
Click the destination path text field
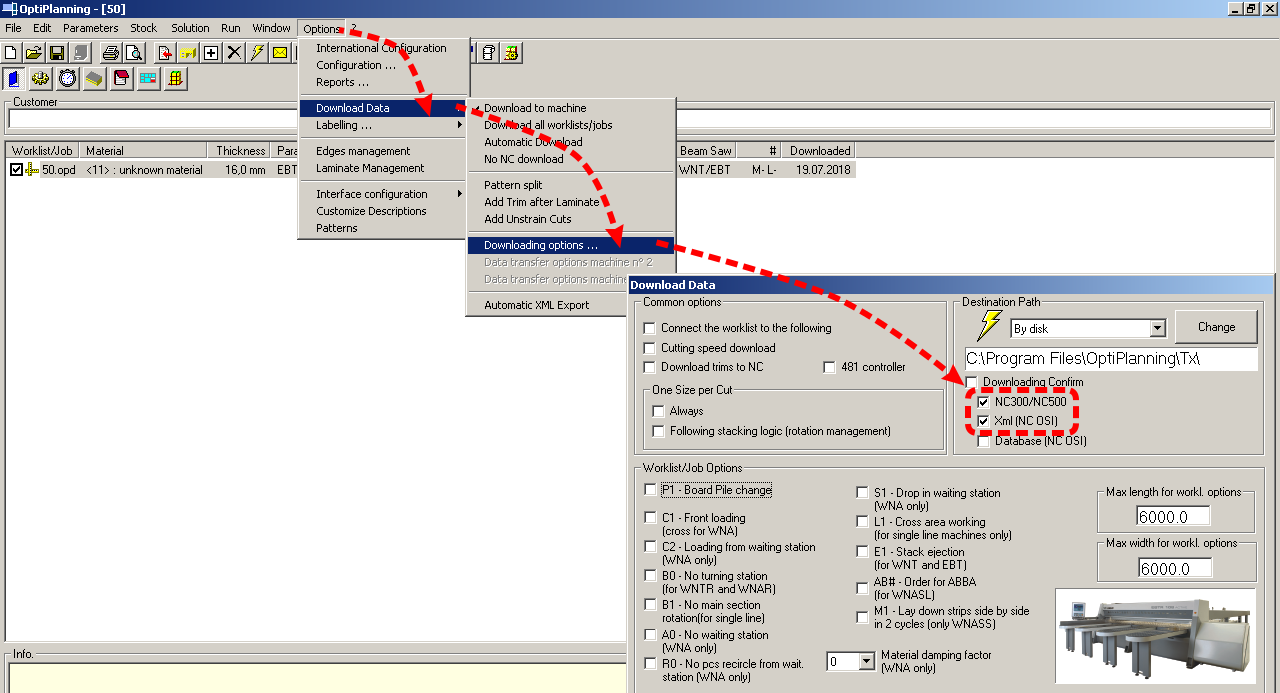click(1111, 358)
